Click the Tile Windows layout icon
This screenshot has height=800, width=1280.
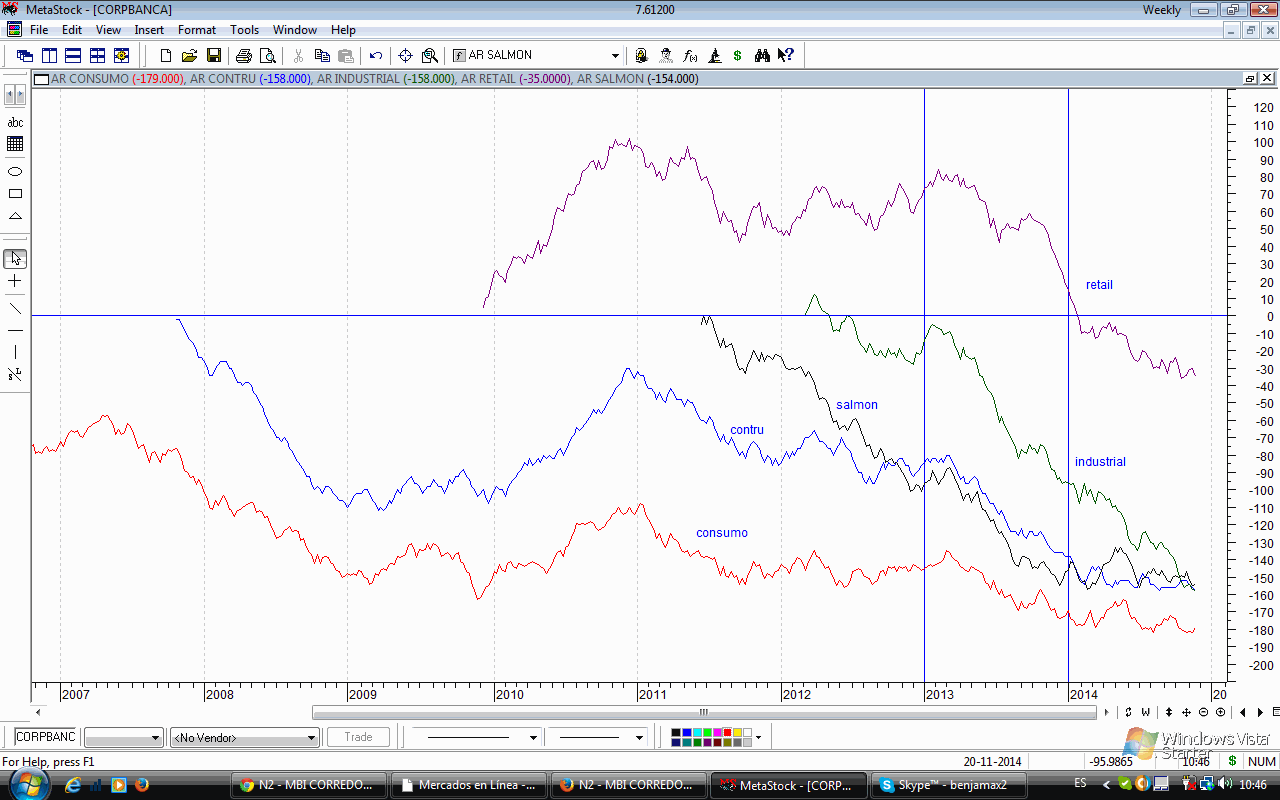pos(97,56)
